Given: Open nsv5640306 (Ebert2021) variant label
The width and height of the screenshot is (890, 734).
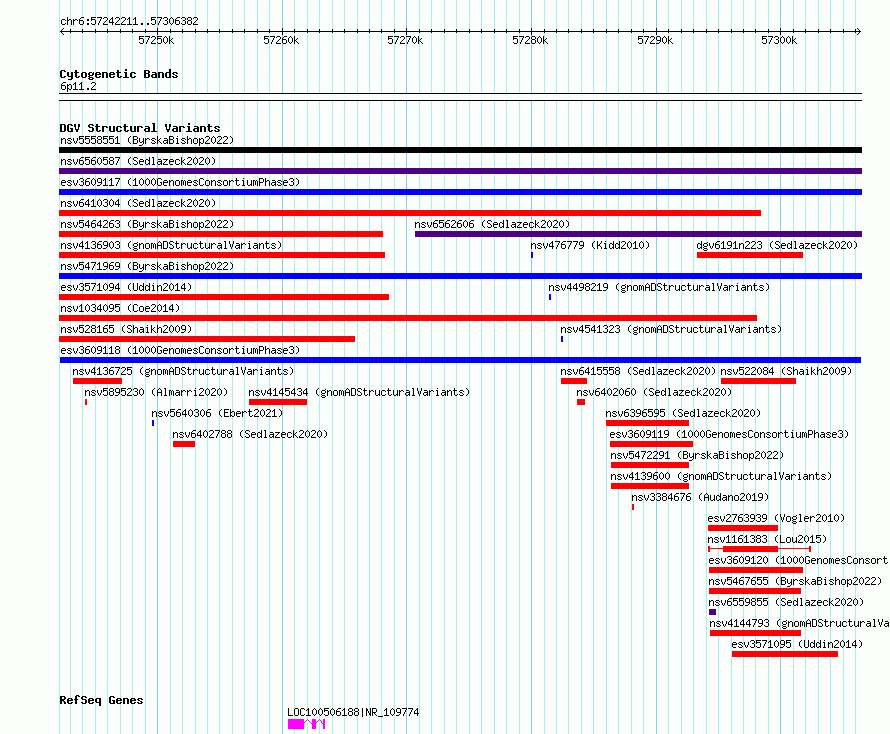Looking at the screenshot, I should coord(217,413).
